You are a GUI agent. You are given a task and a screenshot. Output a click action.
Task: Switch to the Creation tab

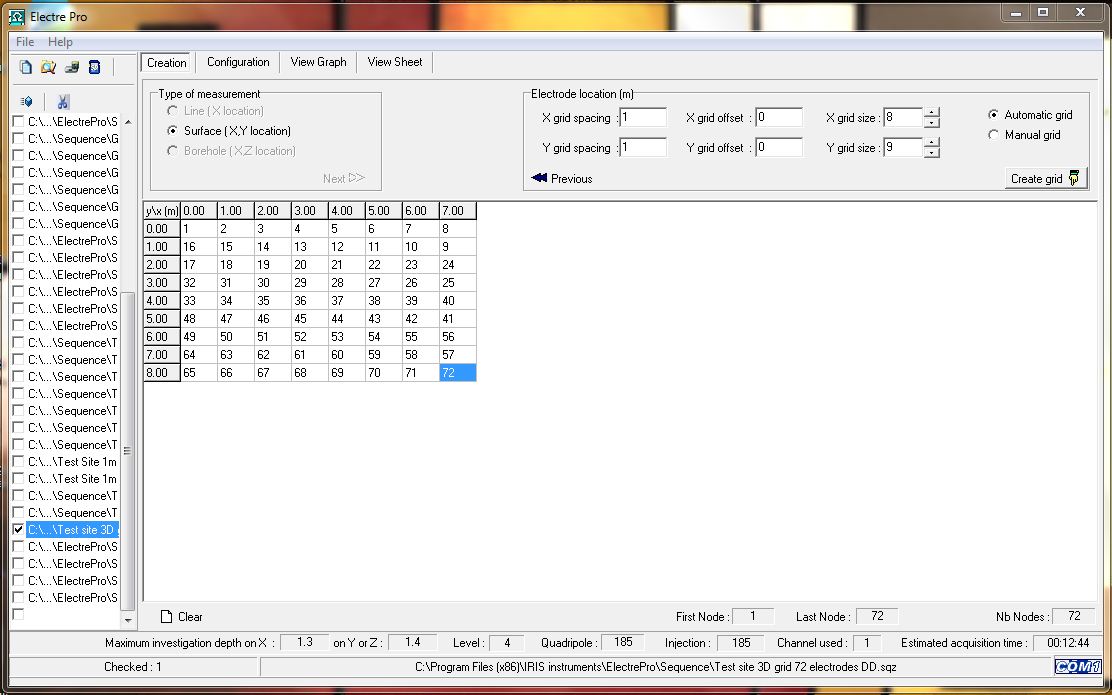point(167,62)
